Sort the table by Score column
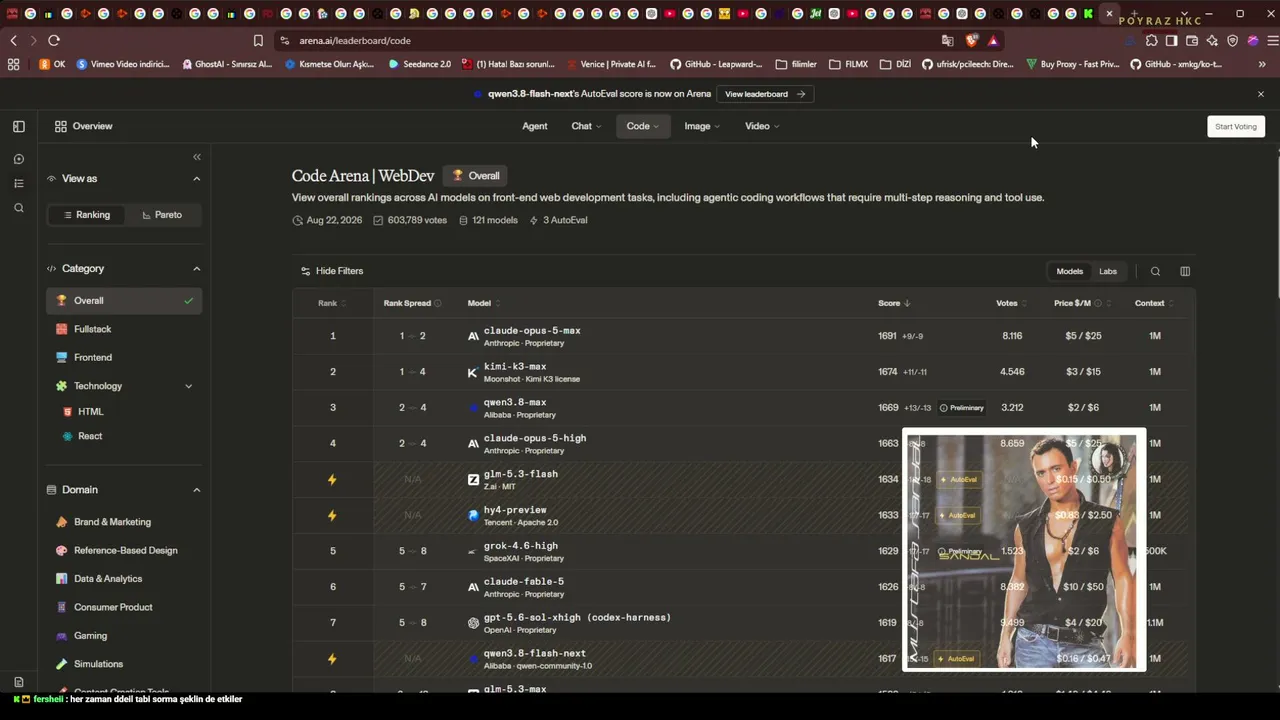Image resolution: width=1280 pixels, height=720 pixels. [894, 303]
